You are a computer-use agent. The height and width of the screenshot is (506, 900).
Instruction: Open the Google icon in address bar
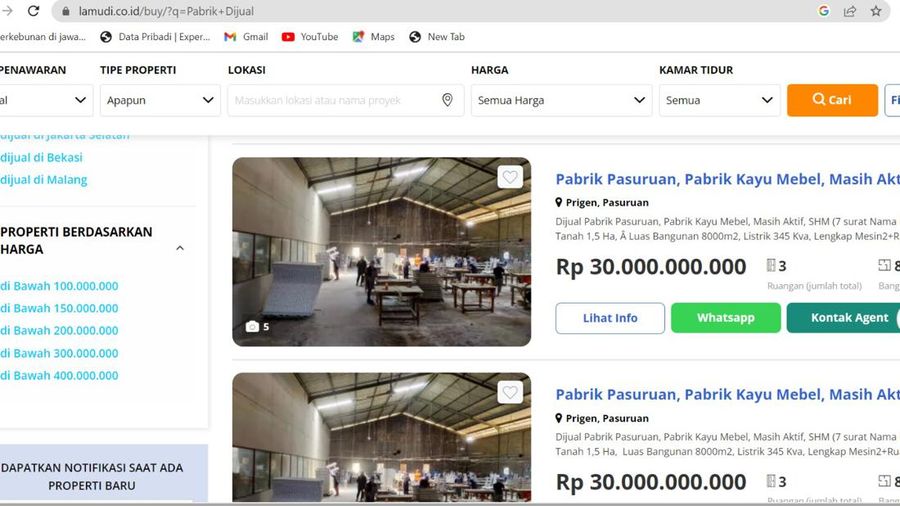tap(824, 11)
